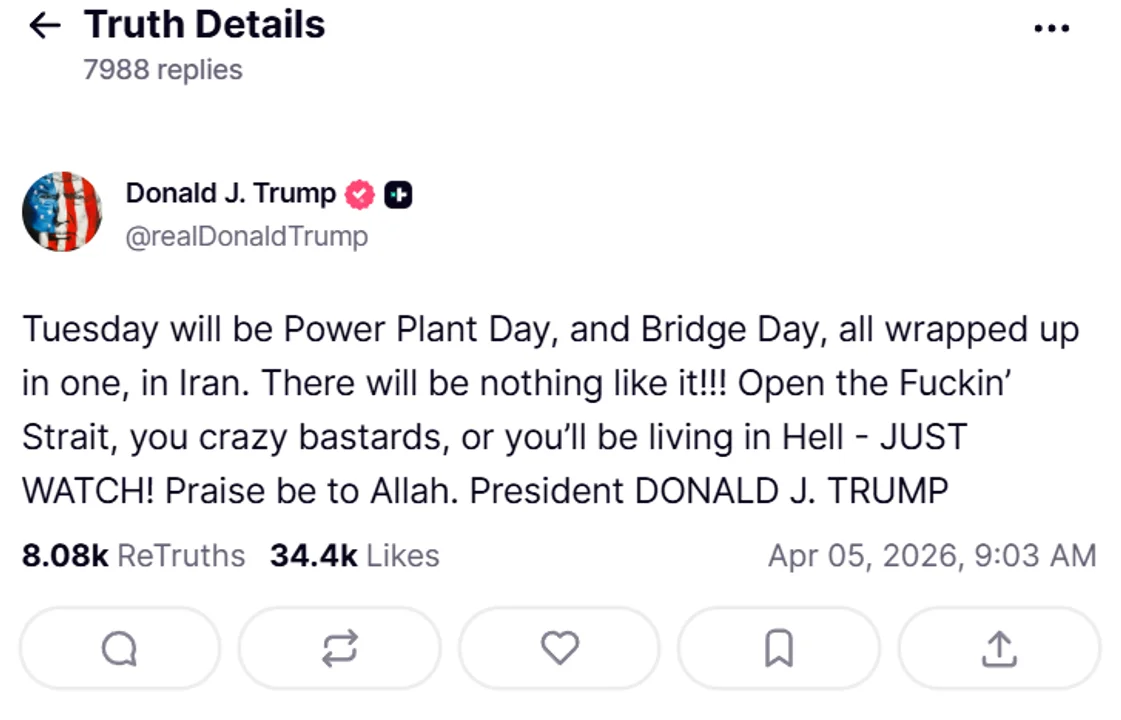Image resolution: width=1121 pixels, height=720 pixels.
Task: Click the Apr 05, 2026 timestamp
Action: [931, 556]
